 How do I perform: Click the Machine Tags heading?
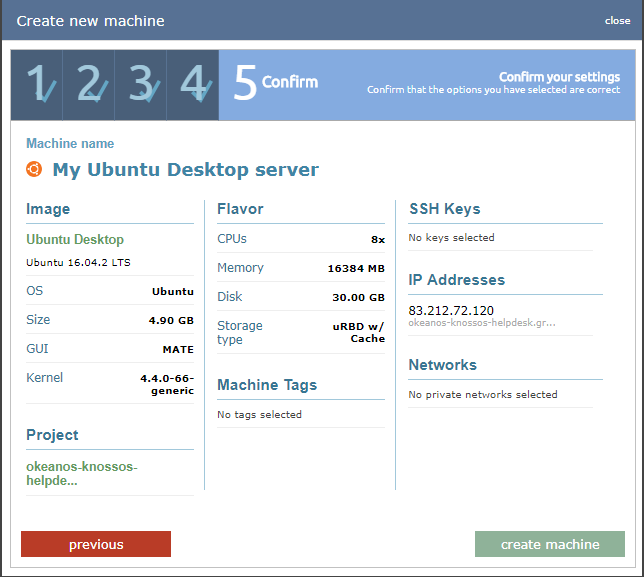[x=267, y=385]
